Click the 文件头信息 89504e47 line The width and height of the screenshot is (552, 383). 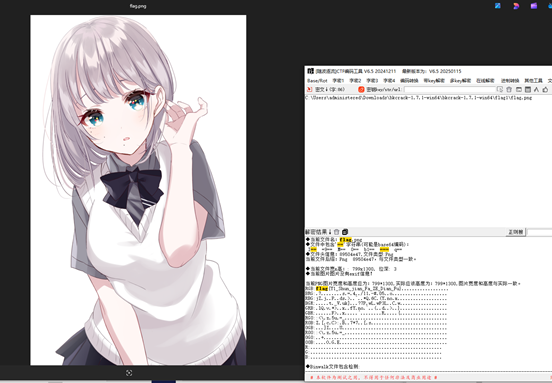click(349, 254)
